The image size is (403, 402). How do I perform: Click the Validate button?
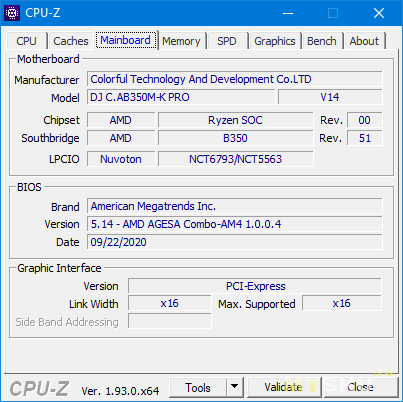pos(284,387)
